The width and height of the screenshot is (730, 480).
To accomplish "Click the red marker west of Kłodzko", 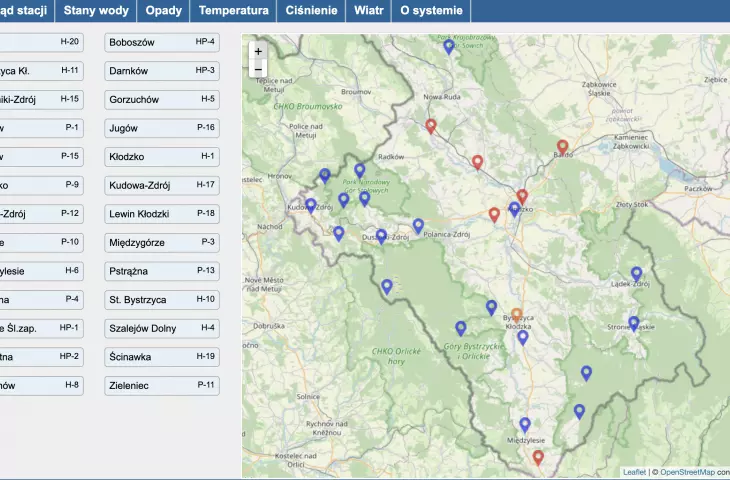I will click(494, 215).
